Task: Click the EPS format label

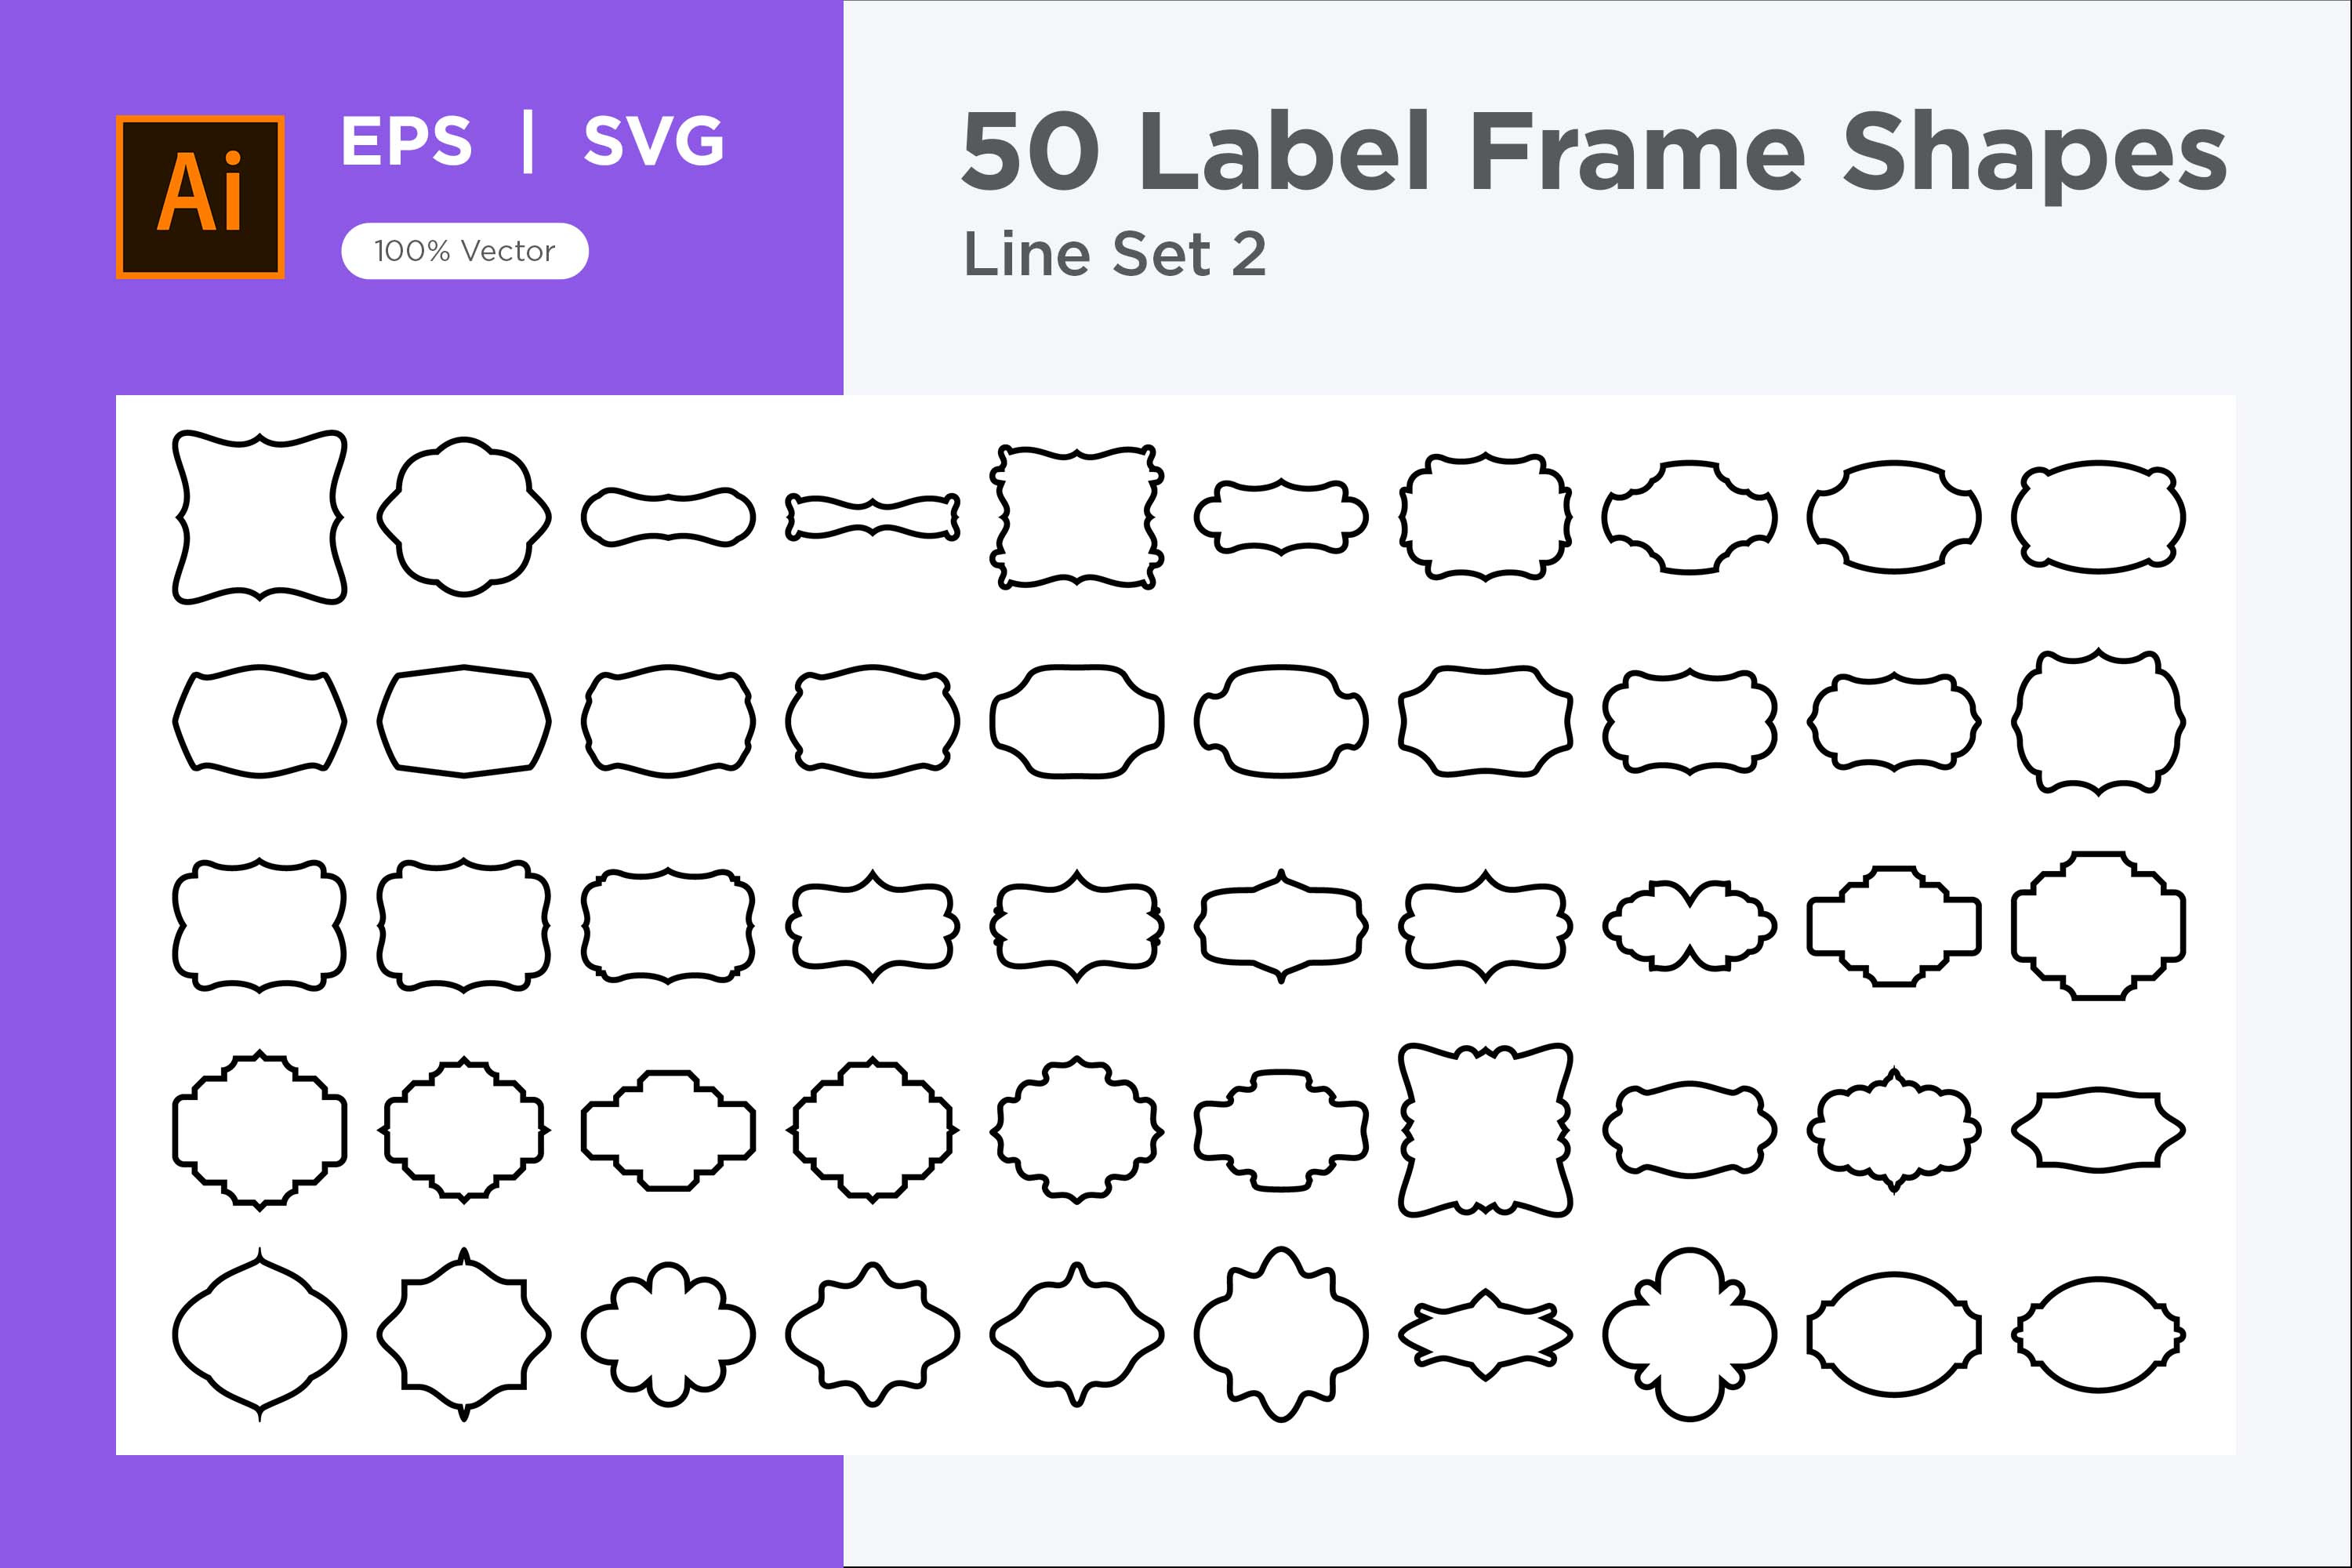Action: pos(406,141)
